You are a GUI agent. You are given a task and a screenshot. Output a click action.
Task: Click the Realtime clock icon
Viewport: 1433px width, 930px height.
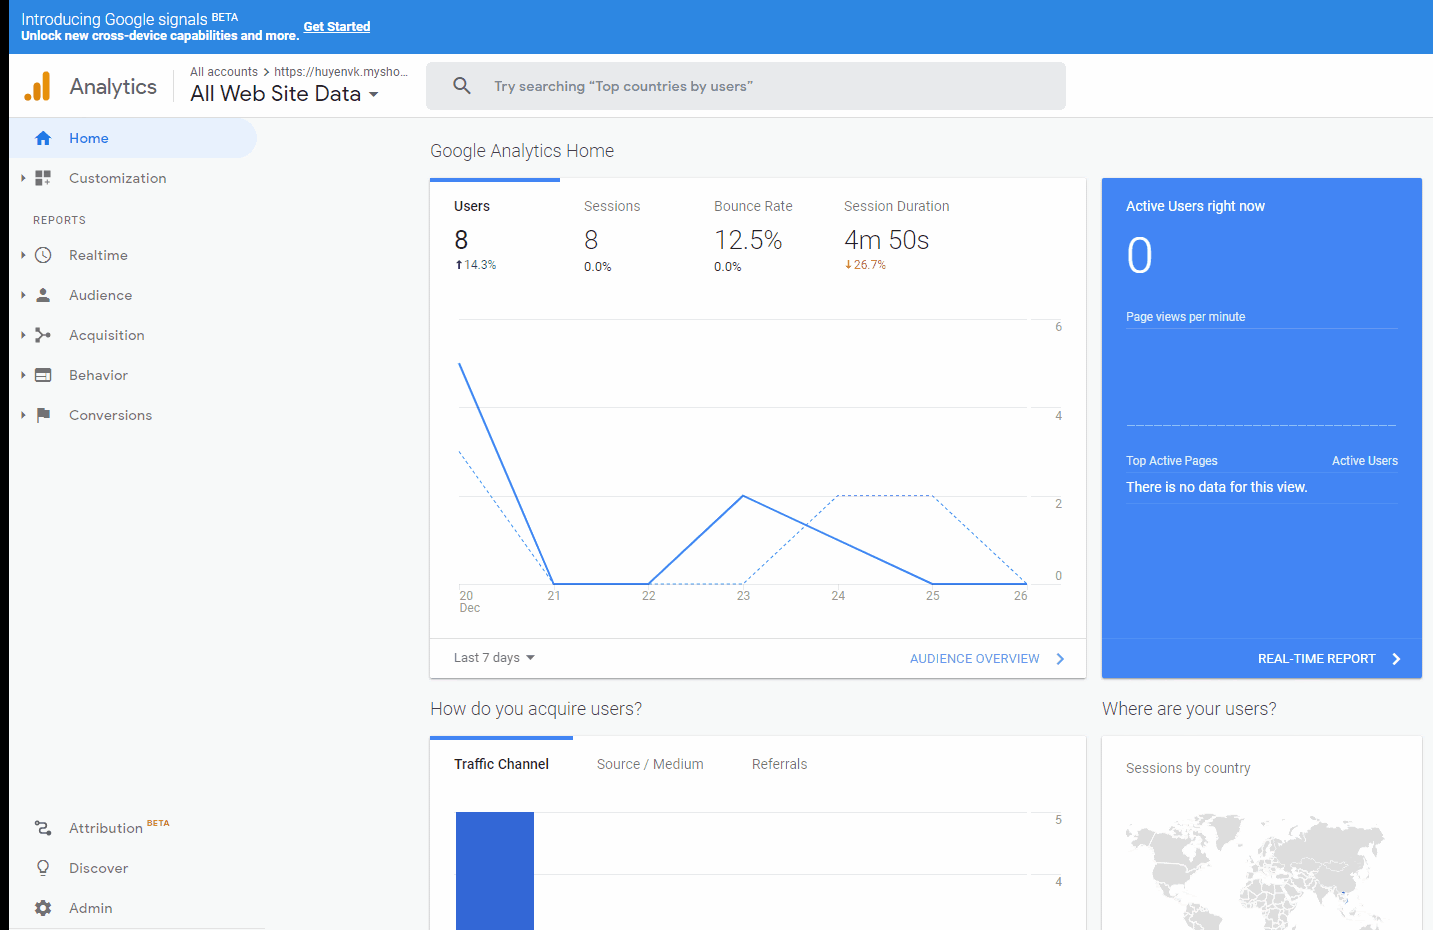(x=43, y=255)
